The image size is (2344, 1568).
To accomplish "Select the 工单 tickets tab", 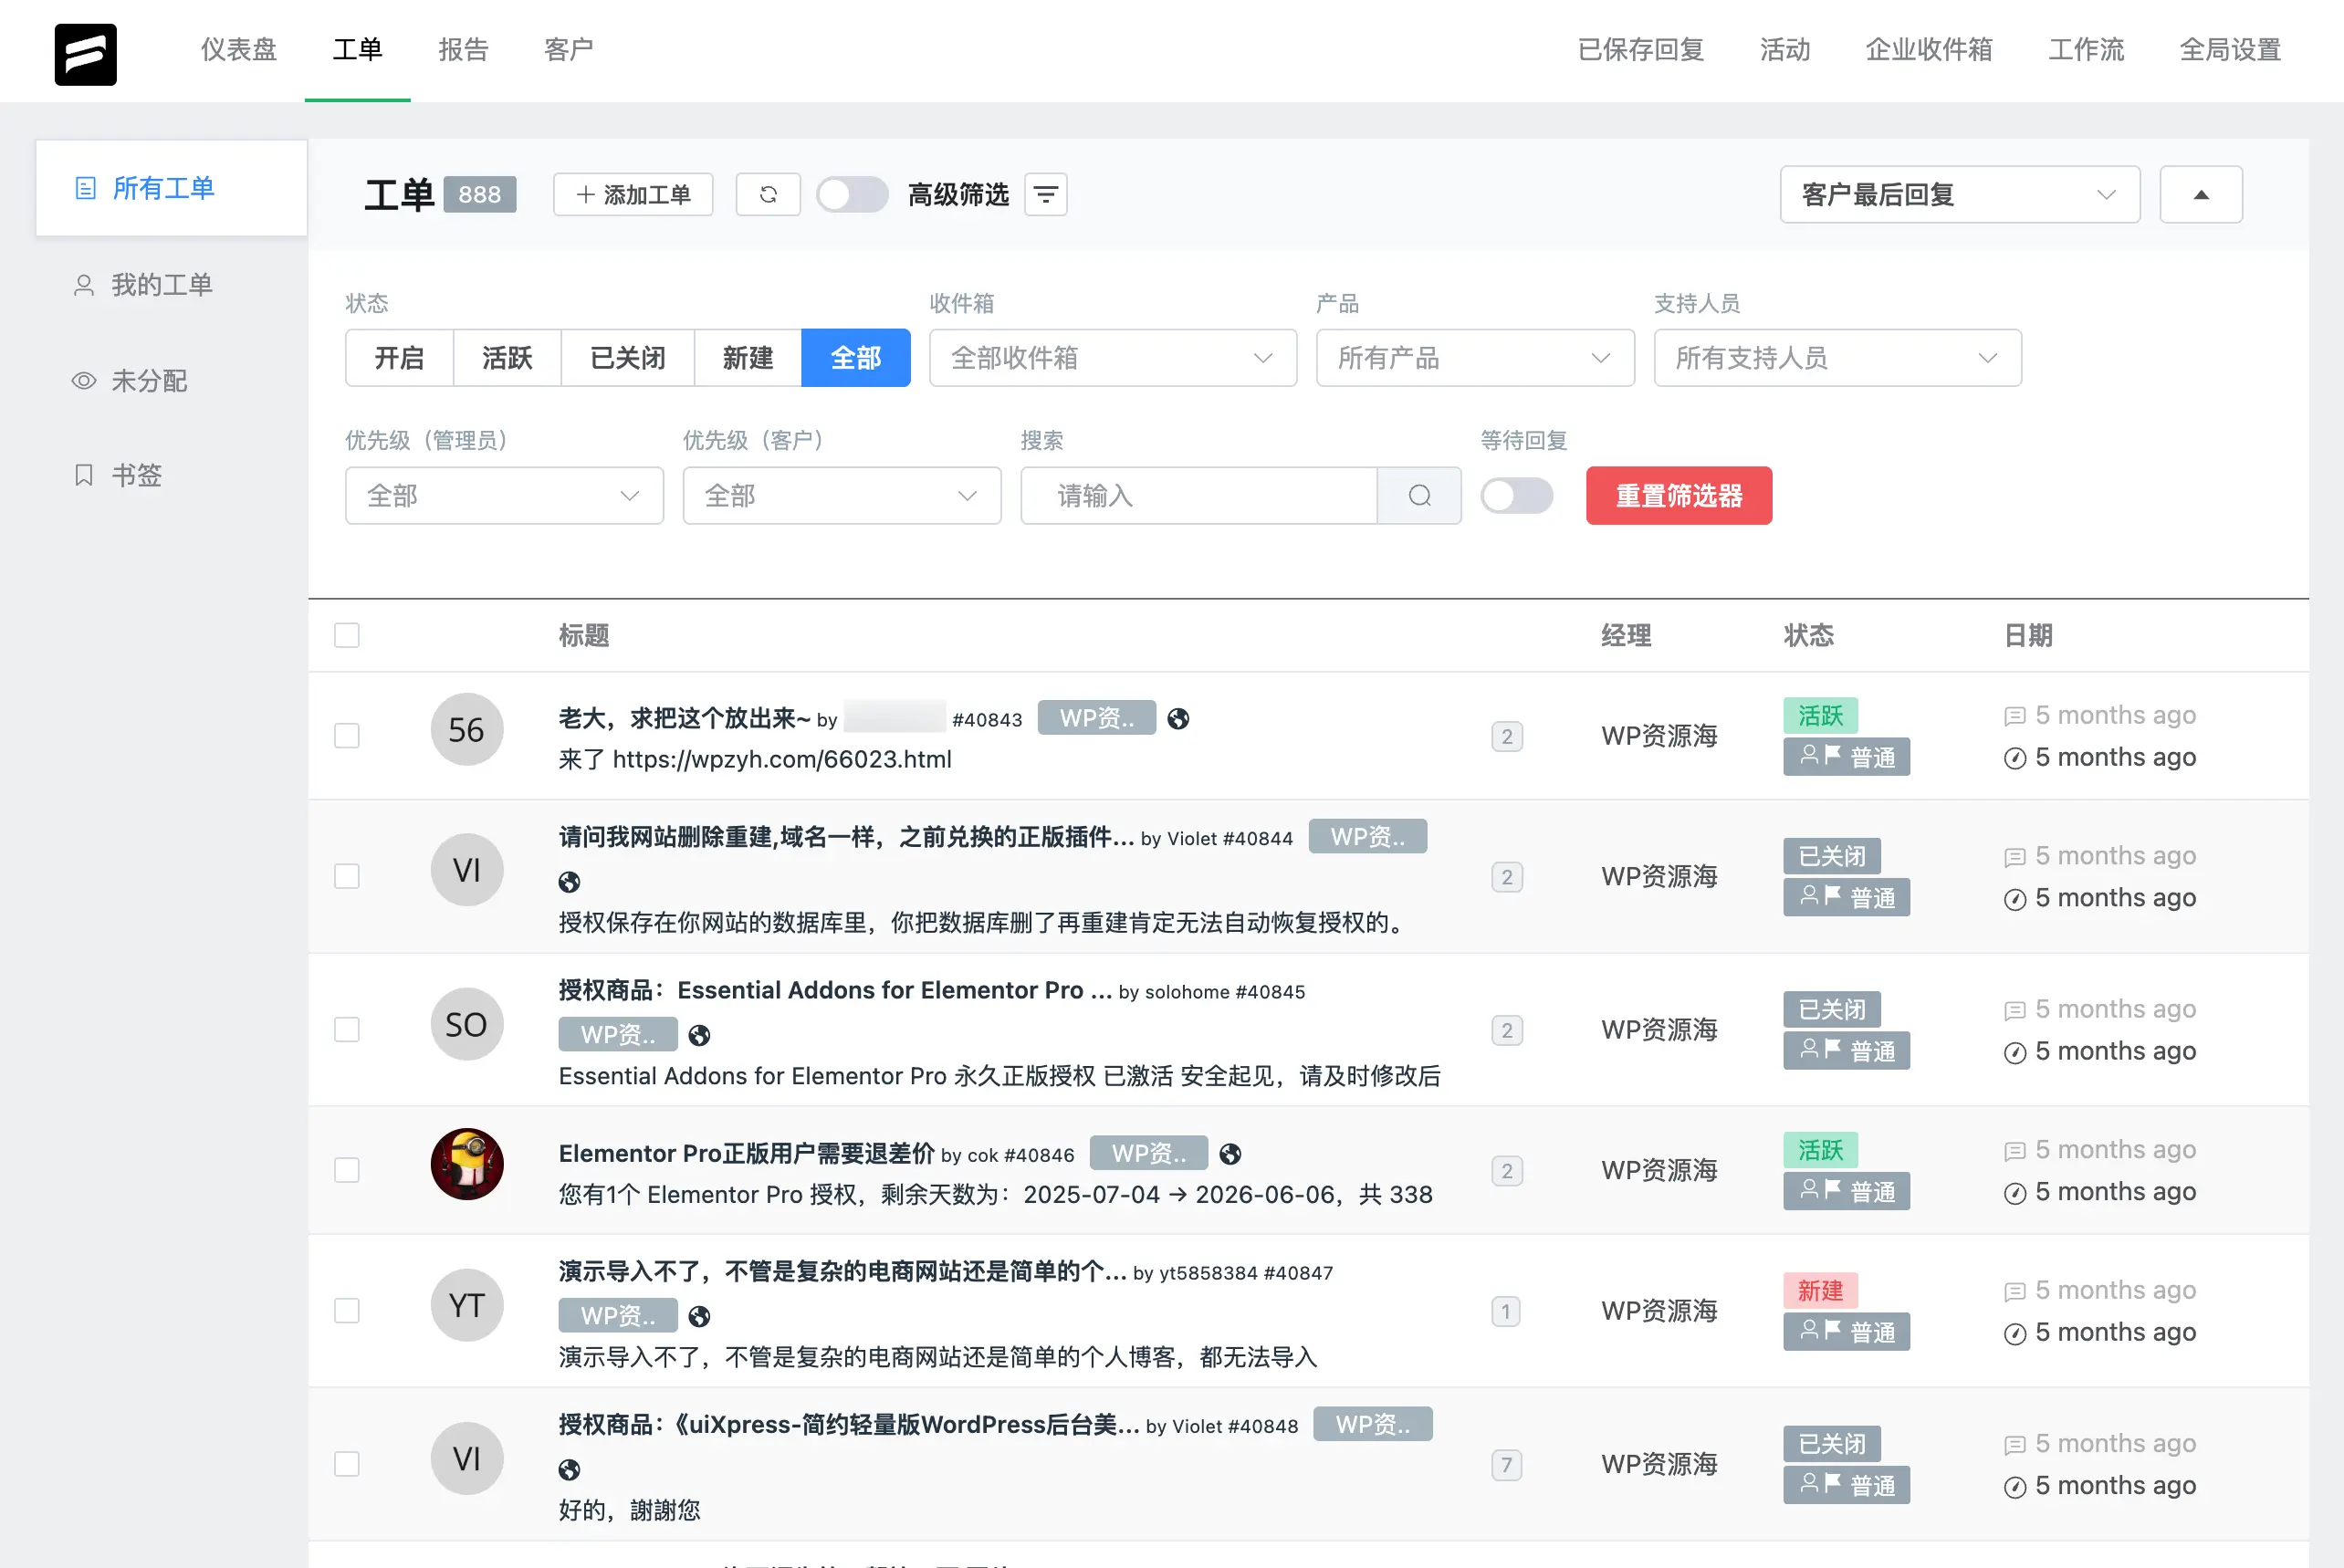I will pos(357,50).
